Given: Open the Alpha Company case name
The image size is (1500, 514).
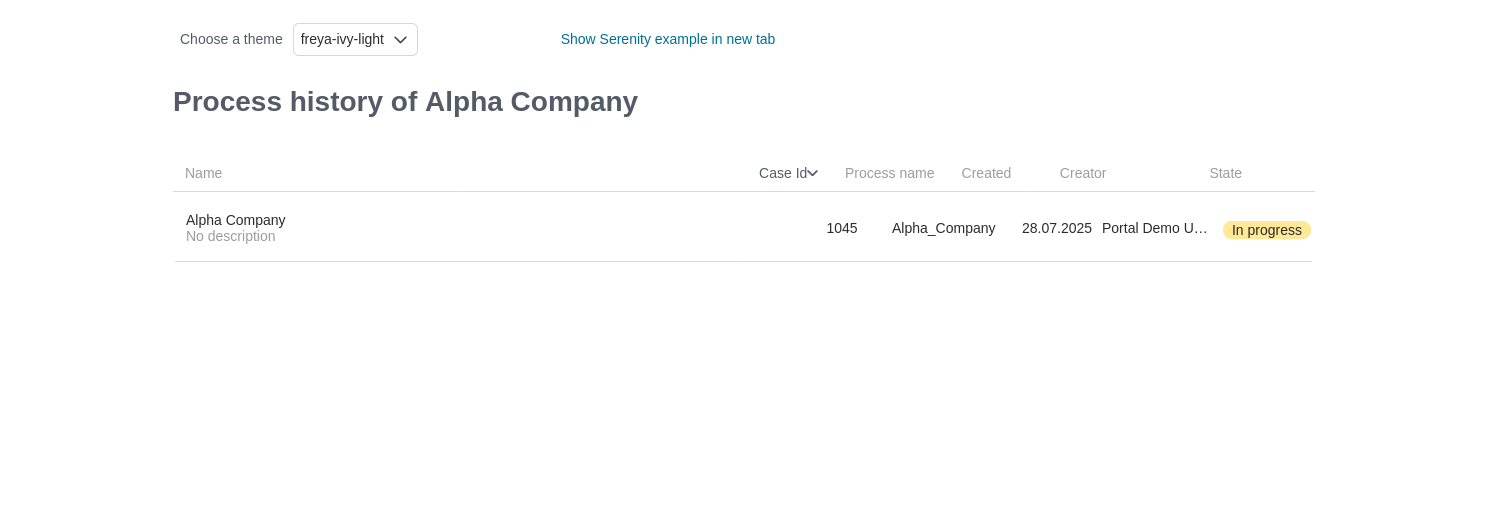Looking at the screenshot, I should tap(235, 220).
